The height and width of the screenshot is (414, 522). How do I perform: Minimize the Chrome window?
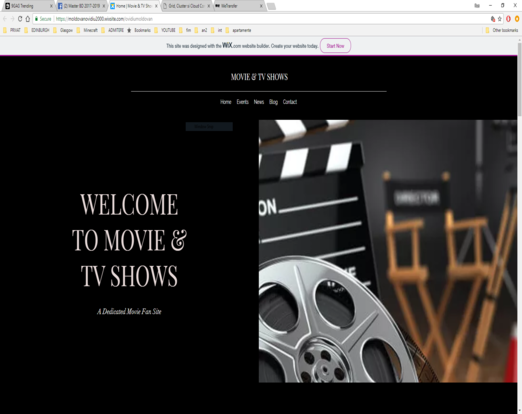tap(490, 6)
